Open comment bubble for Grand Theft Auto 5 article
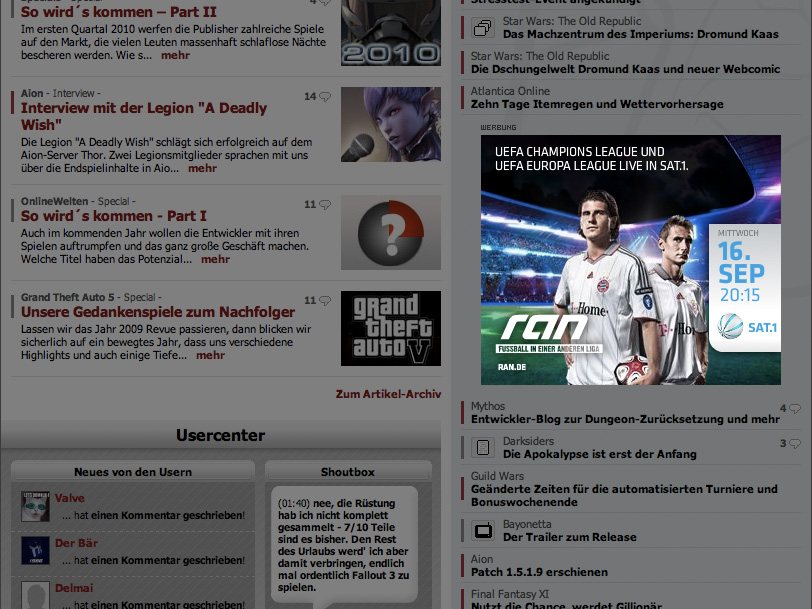The height and width of the screenshot is (609, 812). tap(317, 300)
